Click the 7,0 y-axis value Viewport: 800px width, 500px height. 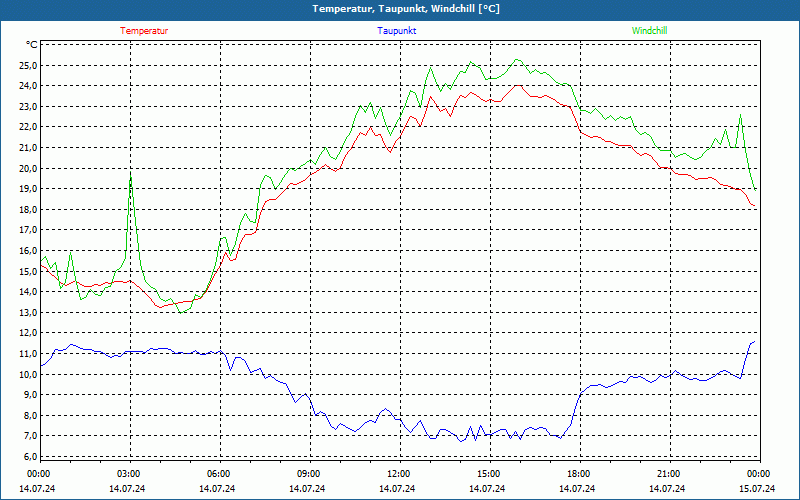[x=30, y=436]
